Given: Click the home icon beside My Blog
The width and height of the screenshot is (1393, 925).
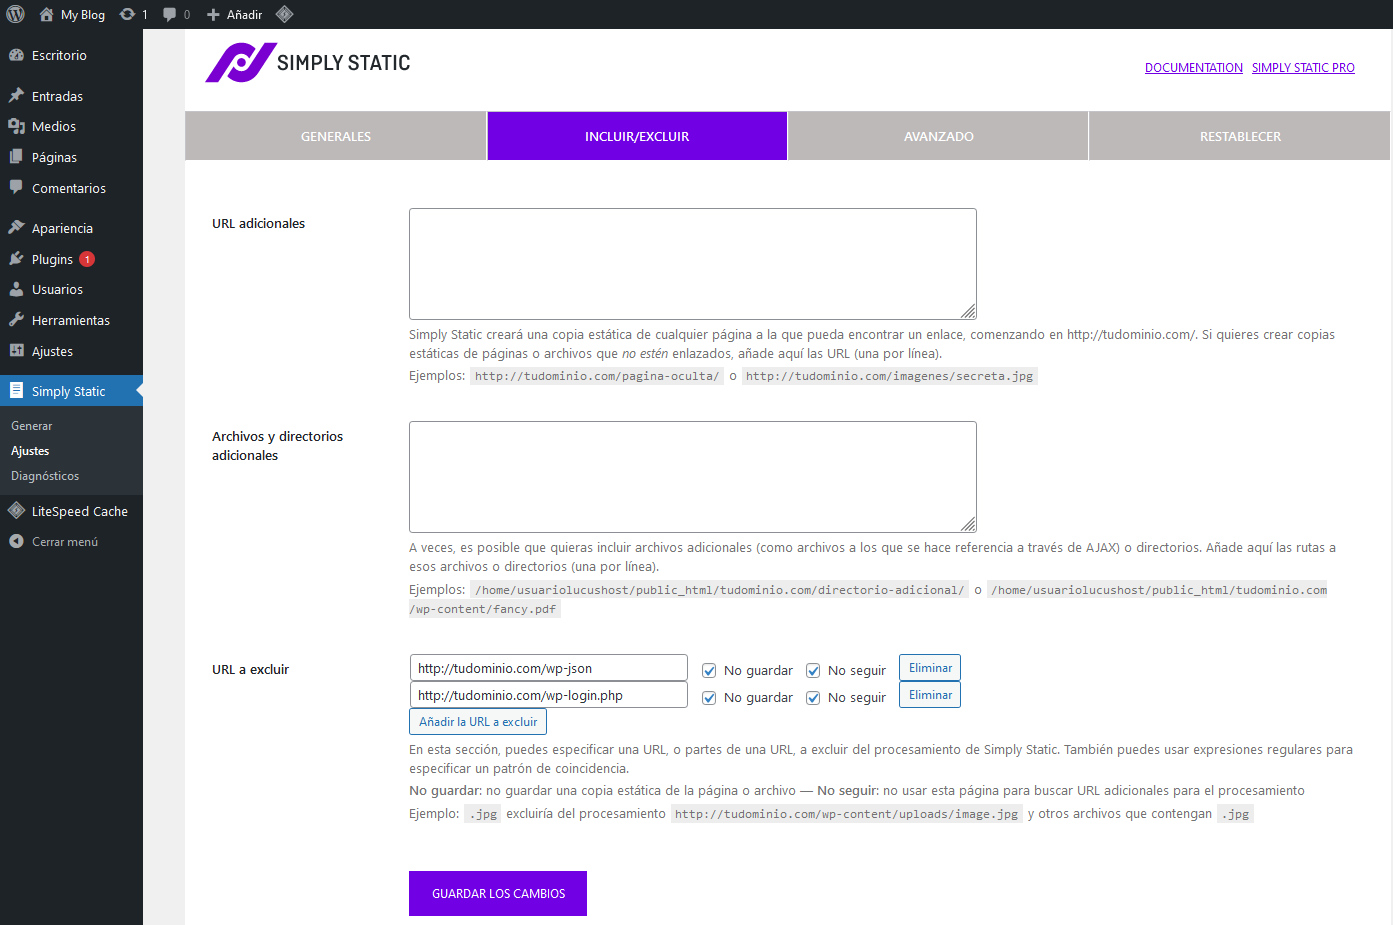Looking at the screenshot, I should coord(46,14).
